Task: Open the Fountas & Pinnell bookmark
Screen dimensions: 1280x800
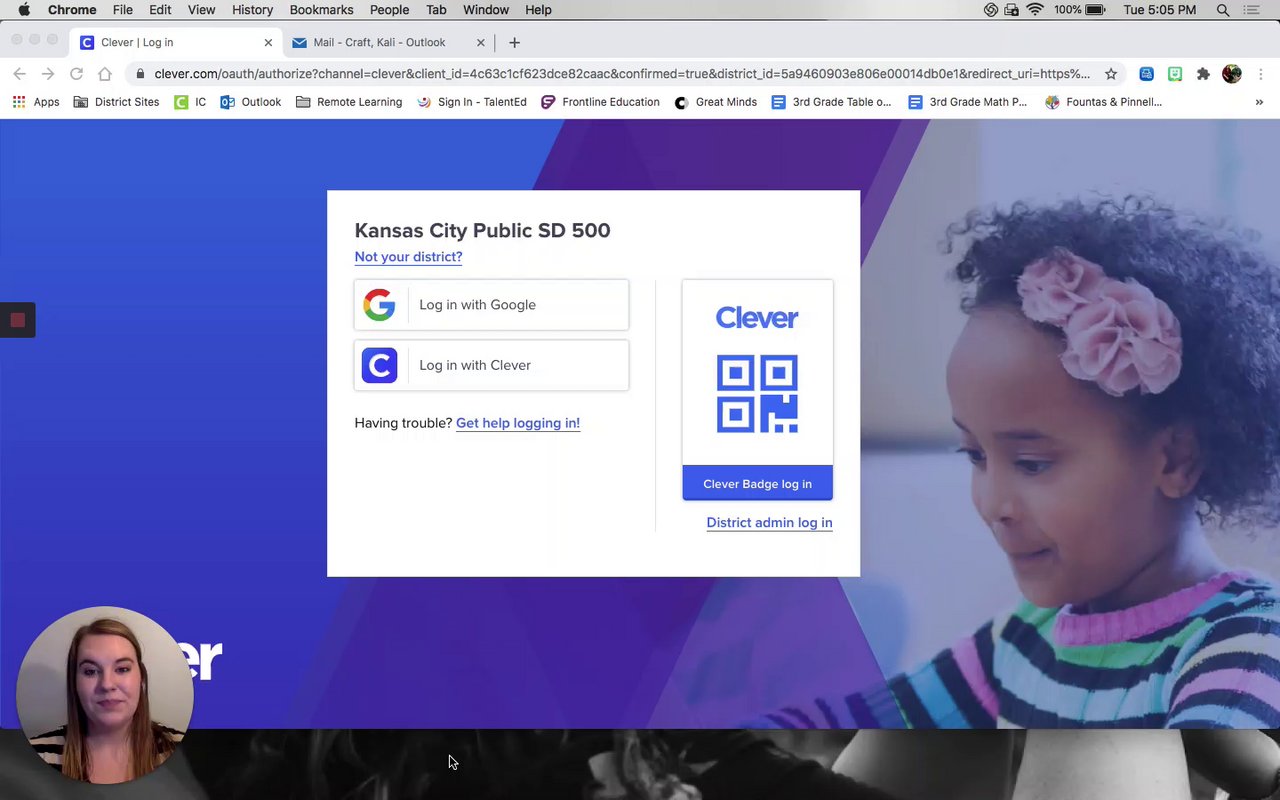Action: [x=1103, y=102]
